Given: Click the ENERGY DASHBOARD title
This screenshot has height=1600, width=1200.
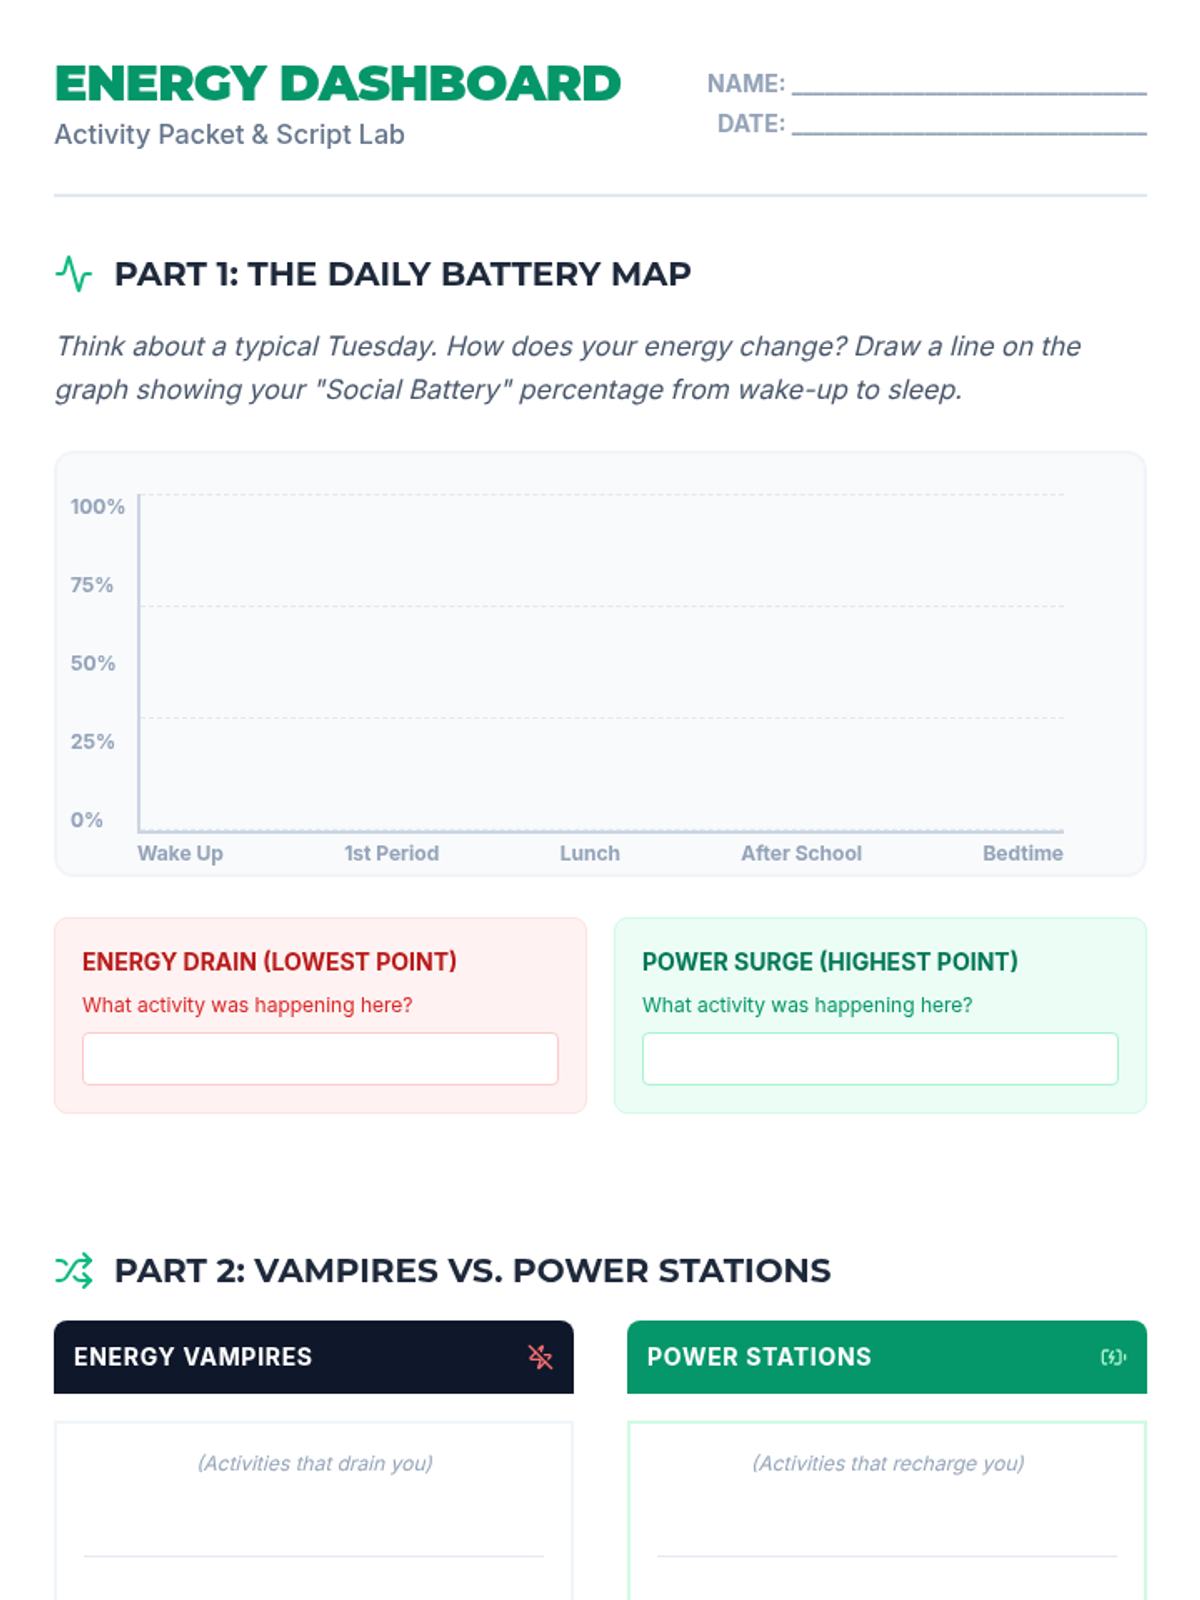Looking at the screenshot, I should (x=338, y=84).
